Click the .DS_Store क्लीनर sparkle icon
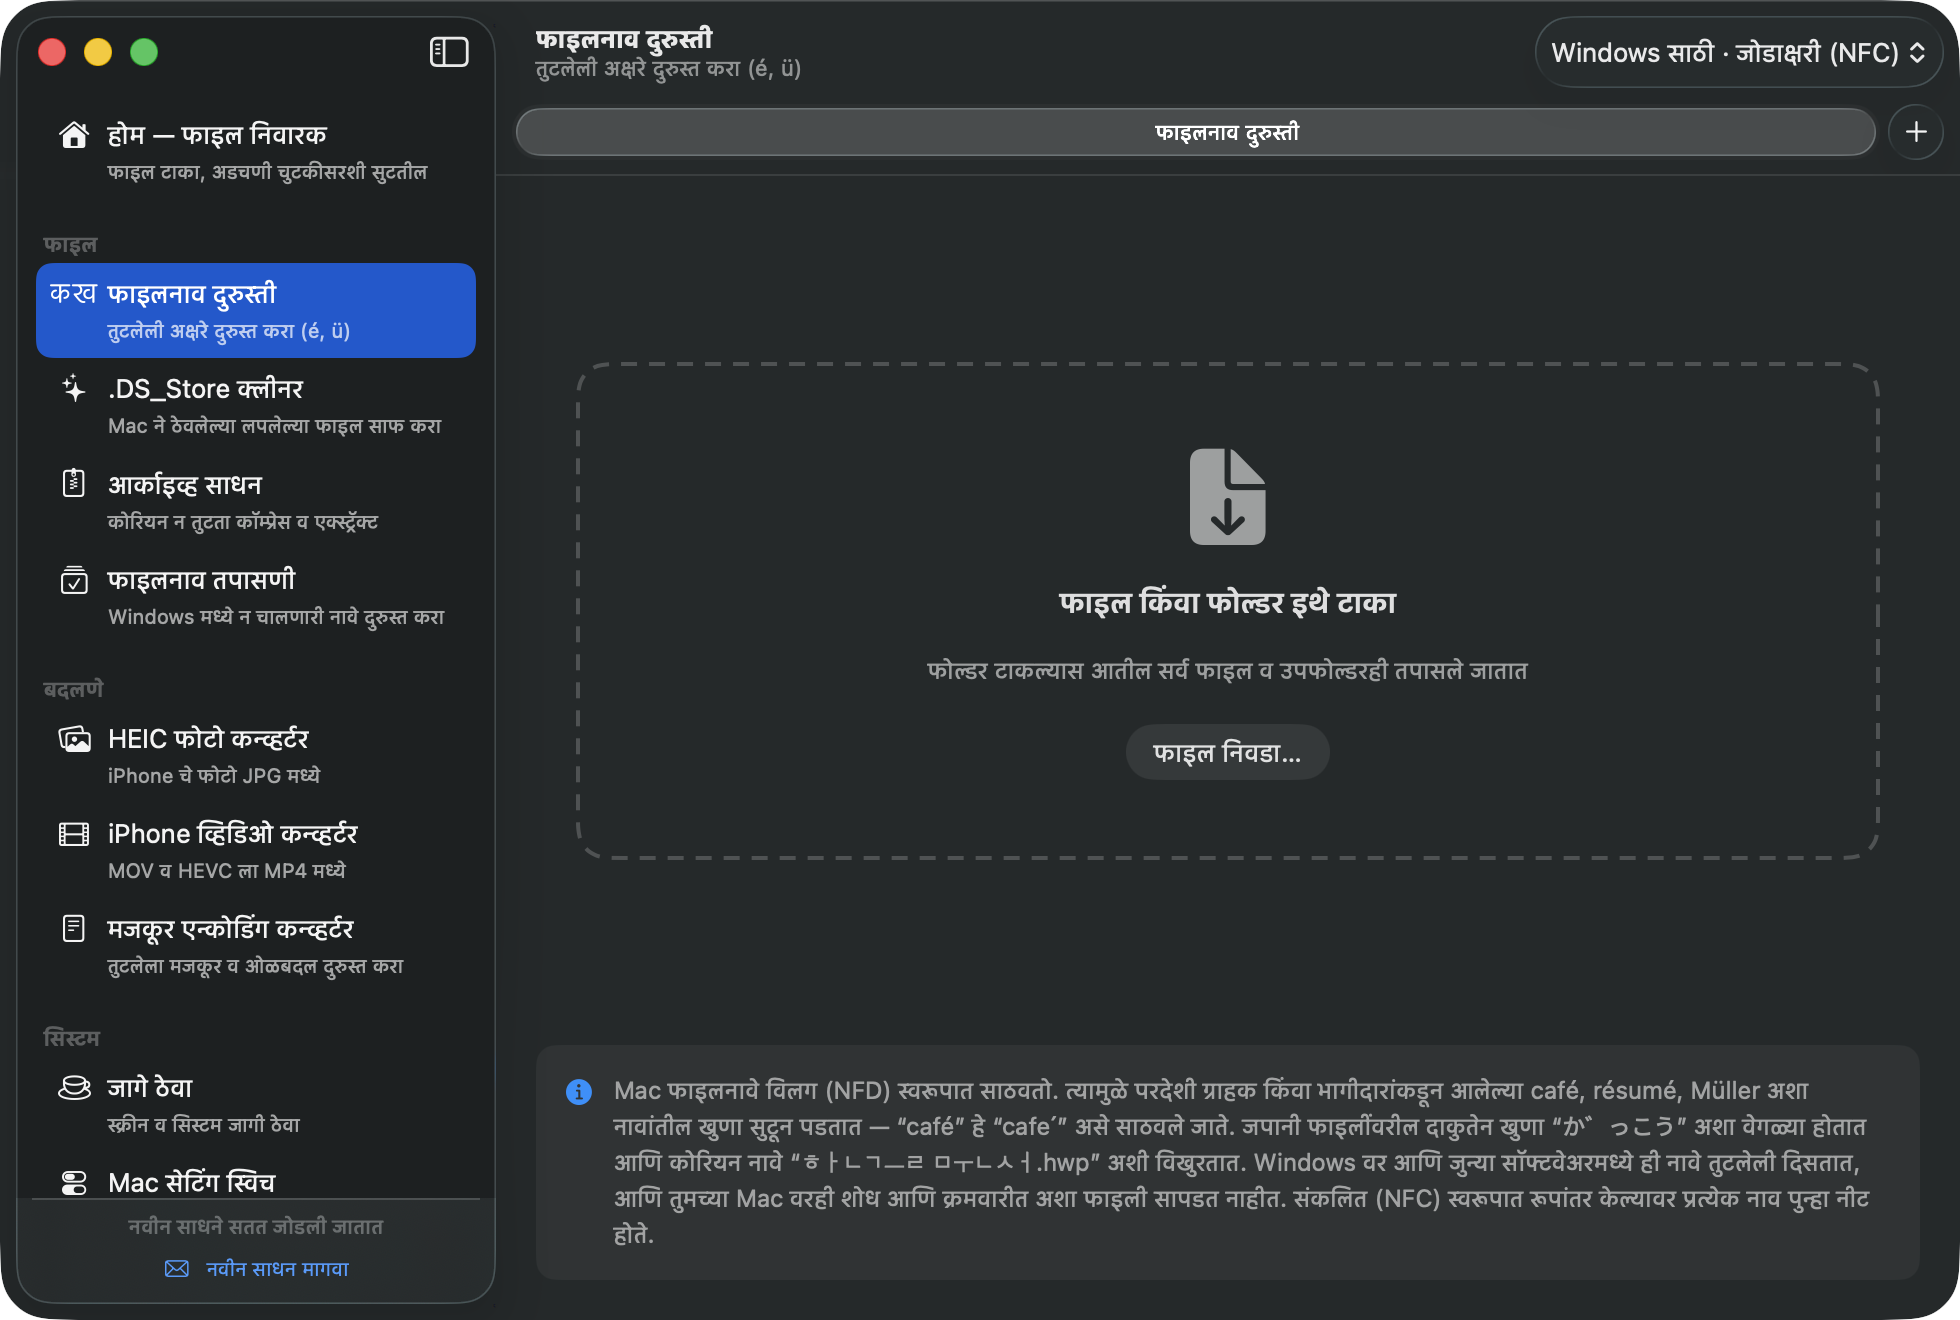 coord(74,389)
